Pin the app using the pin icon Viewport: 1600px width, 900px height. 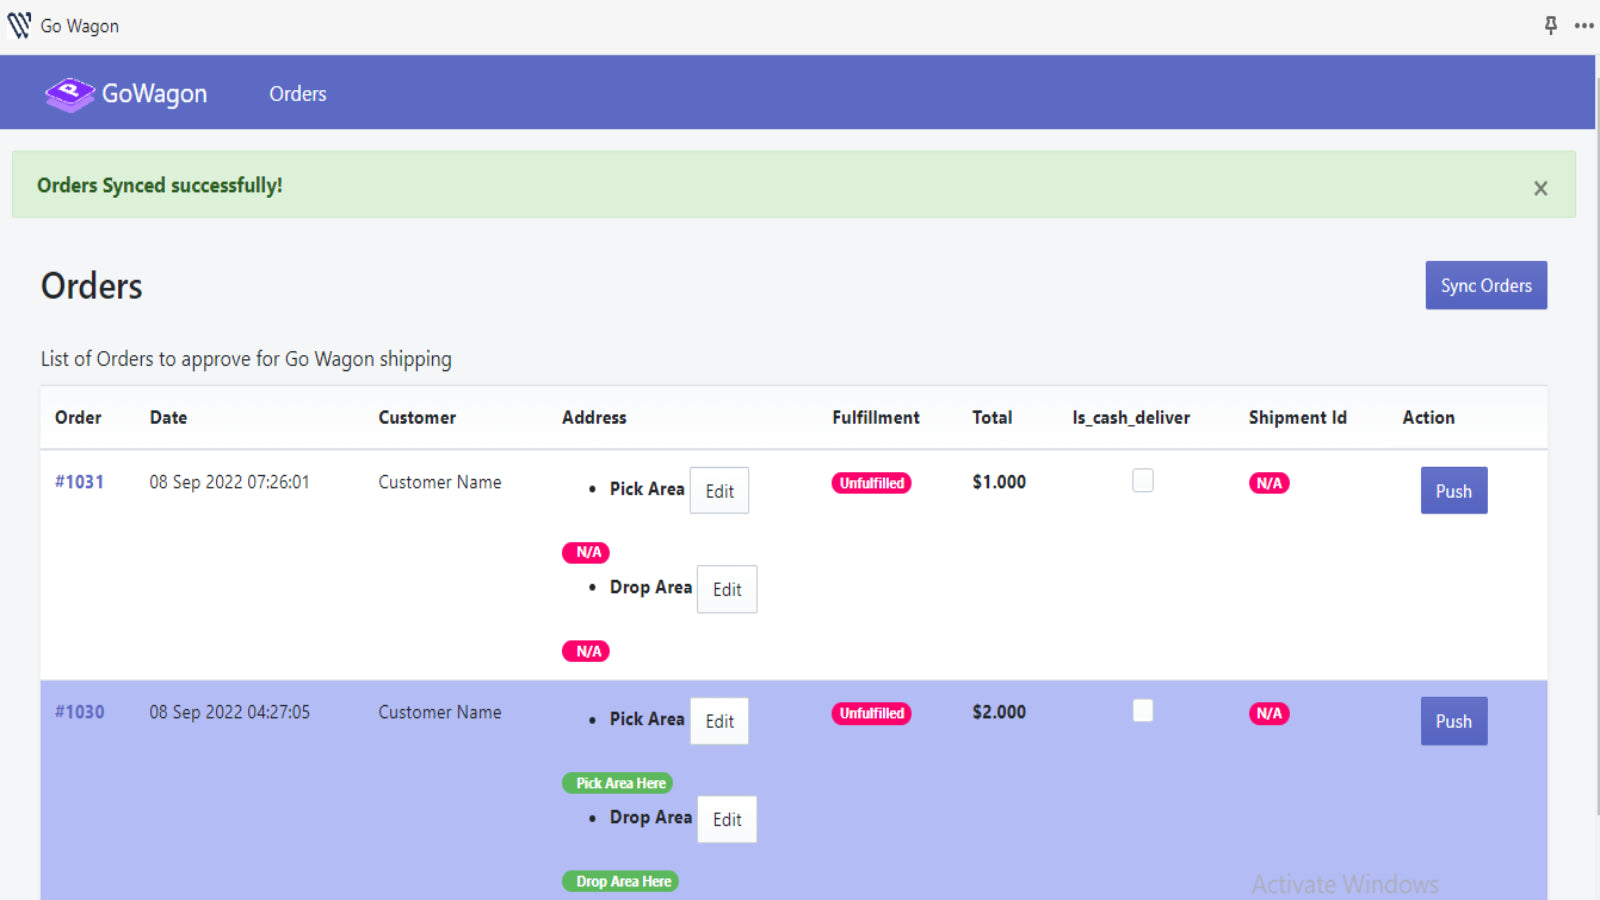coord(1551,25)
